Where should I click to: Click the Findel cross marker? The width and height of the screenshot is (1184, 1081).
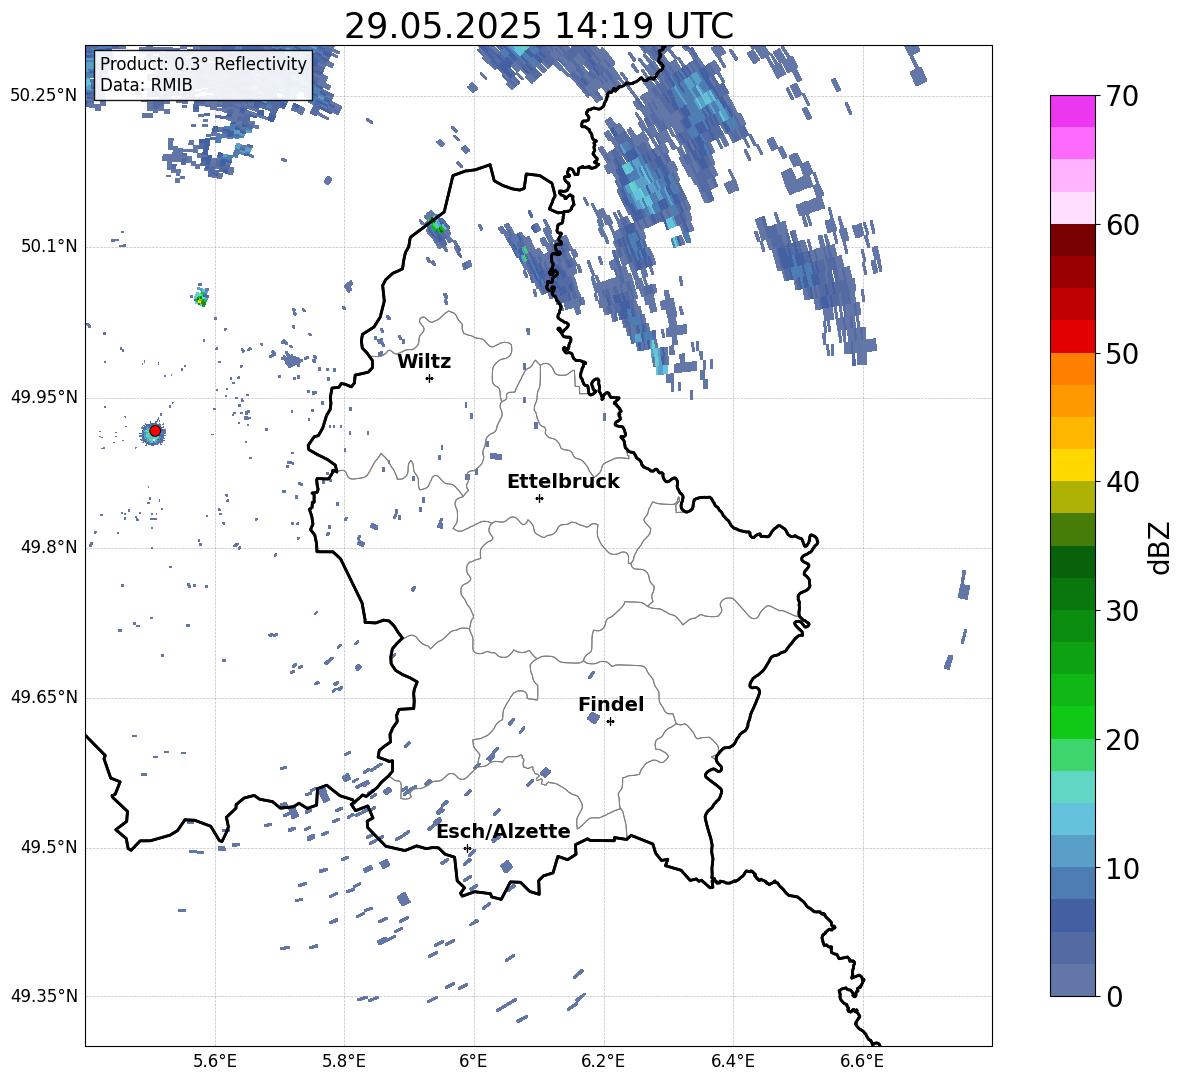[x=610, y=722]
